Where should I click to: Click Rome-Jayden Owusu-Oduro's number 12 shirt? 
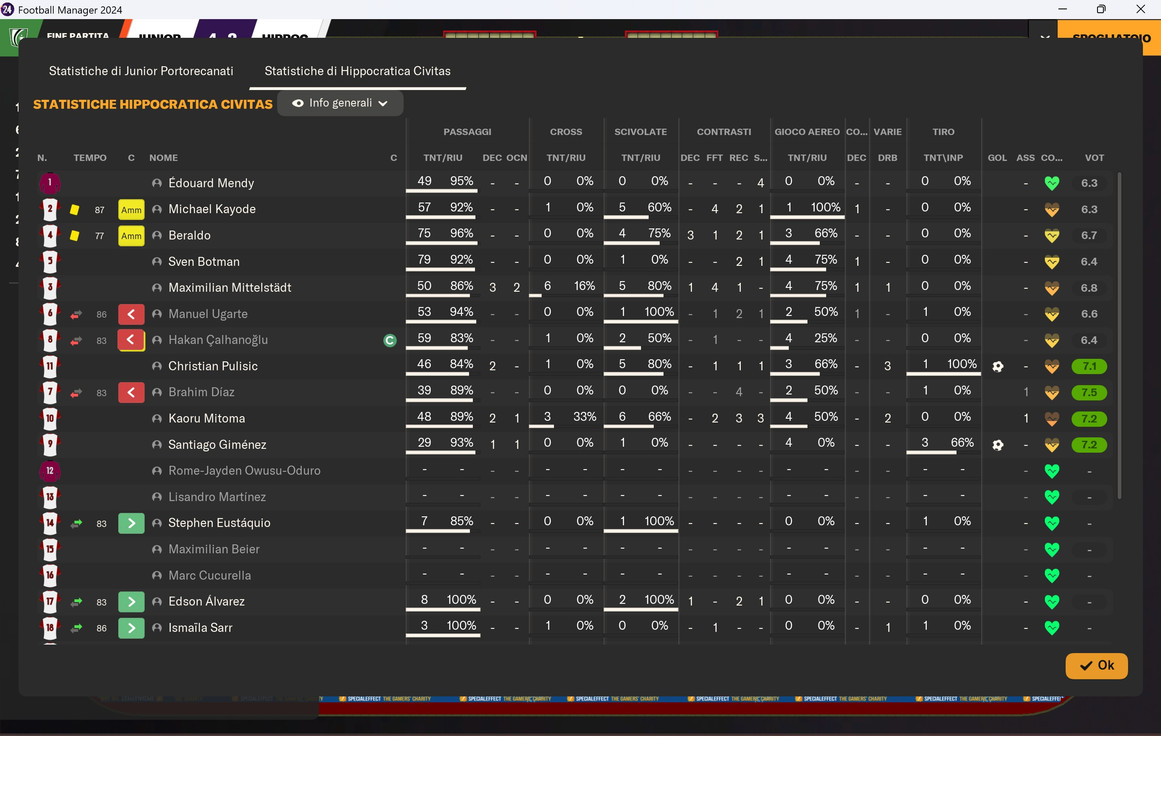[50, 470]
